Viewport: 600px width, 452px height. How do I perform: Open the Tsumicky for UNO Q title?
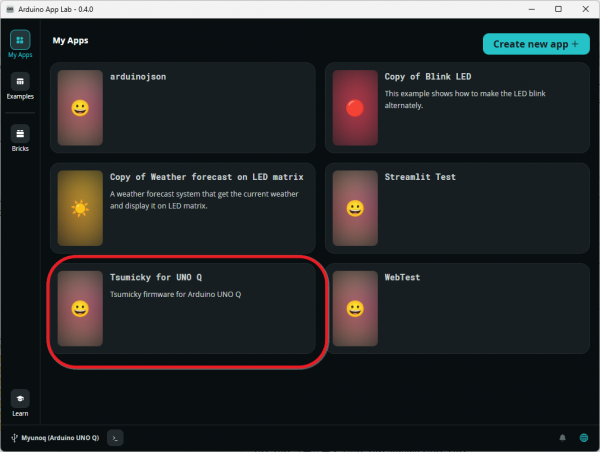(x=156, y=277)
